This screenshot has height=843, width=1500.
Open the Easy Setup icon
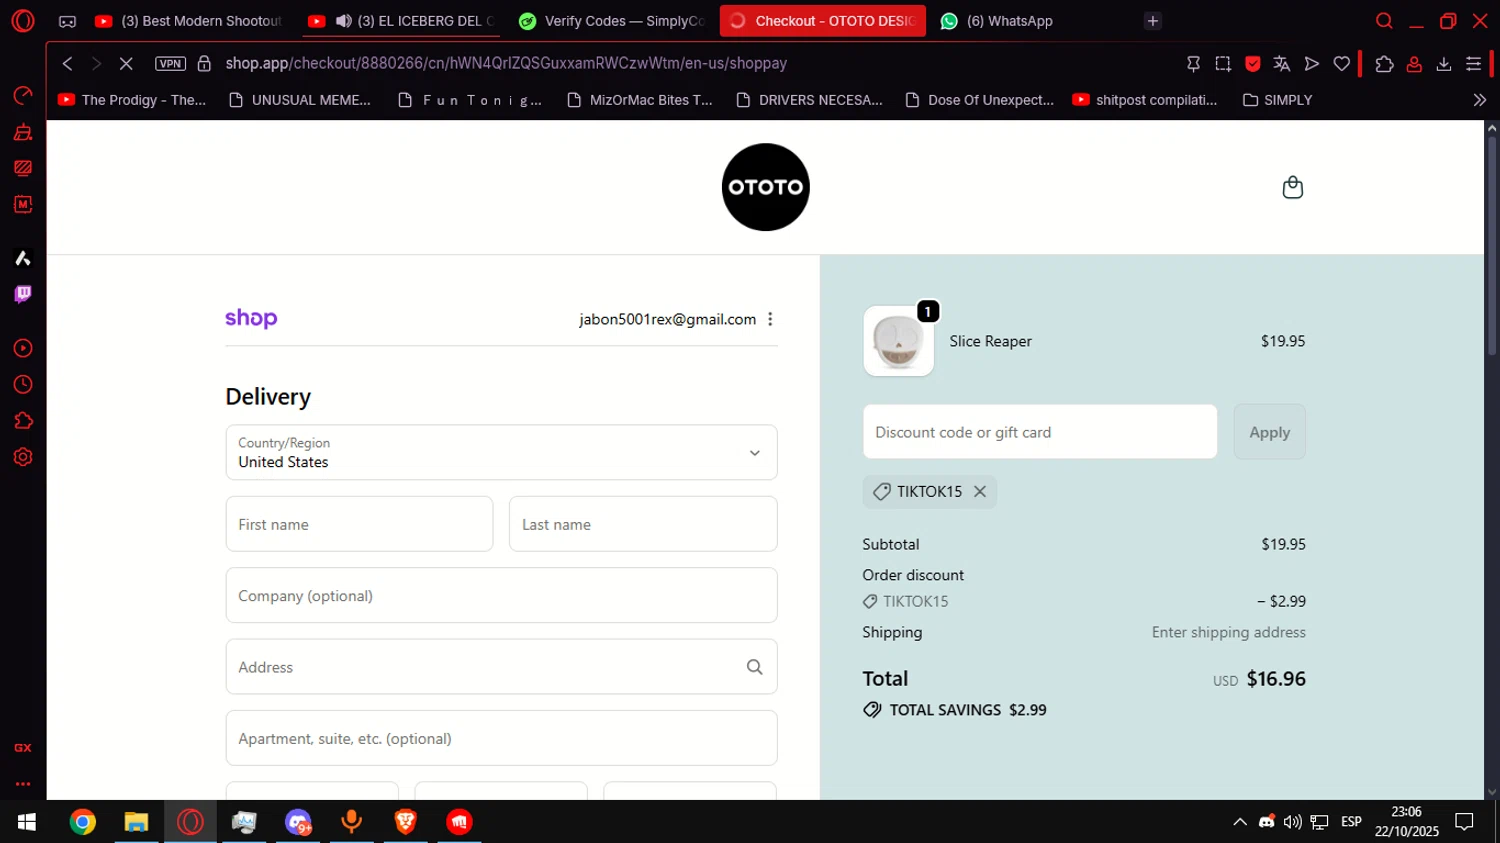pyautogui.click(x=1473, y=63)
